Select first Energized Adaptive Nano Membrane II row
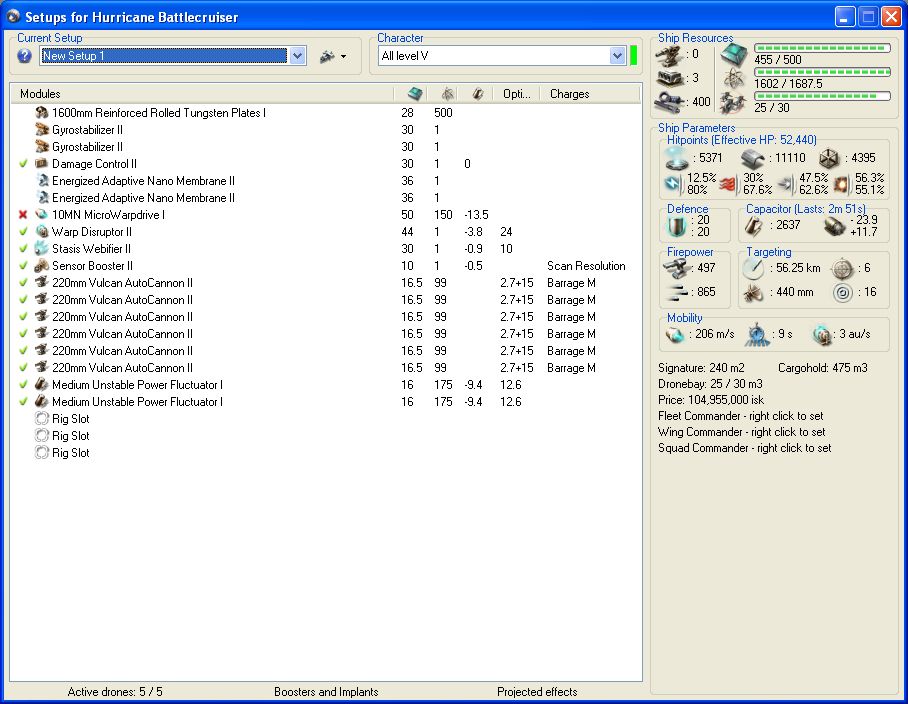The image size is (908, 704). tap(326, 181)
